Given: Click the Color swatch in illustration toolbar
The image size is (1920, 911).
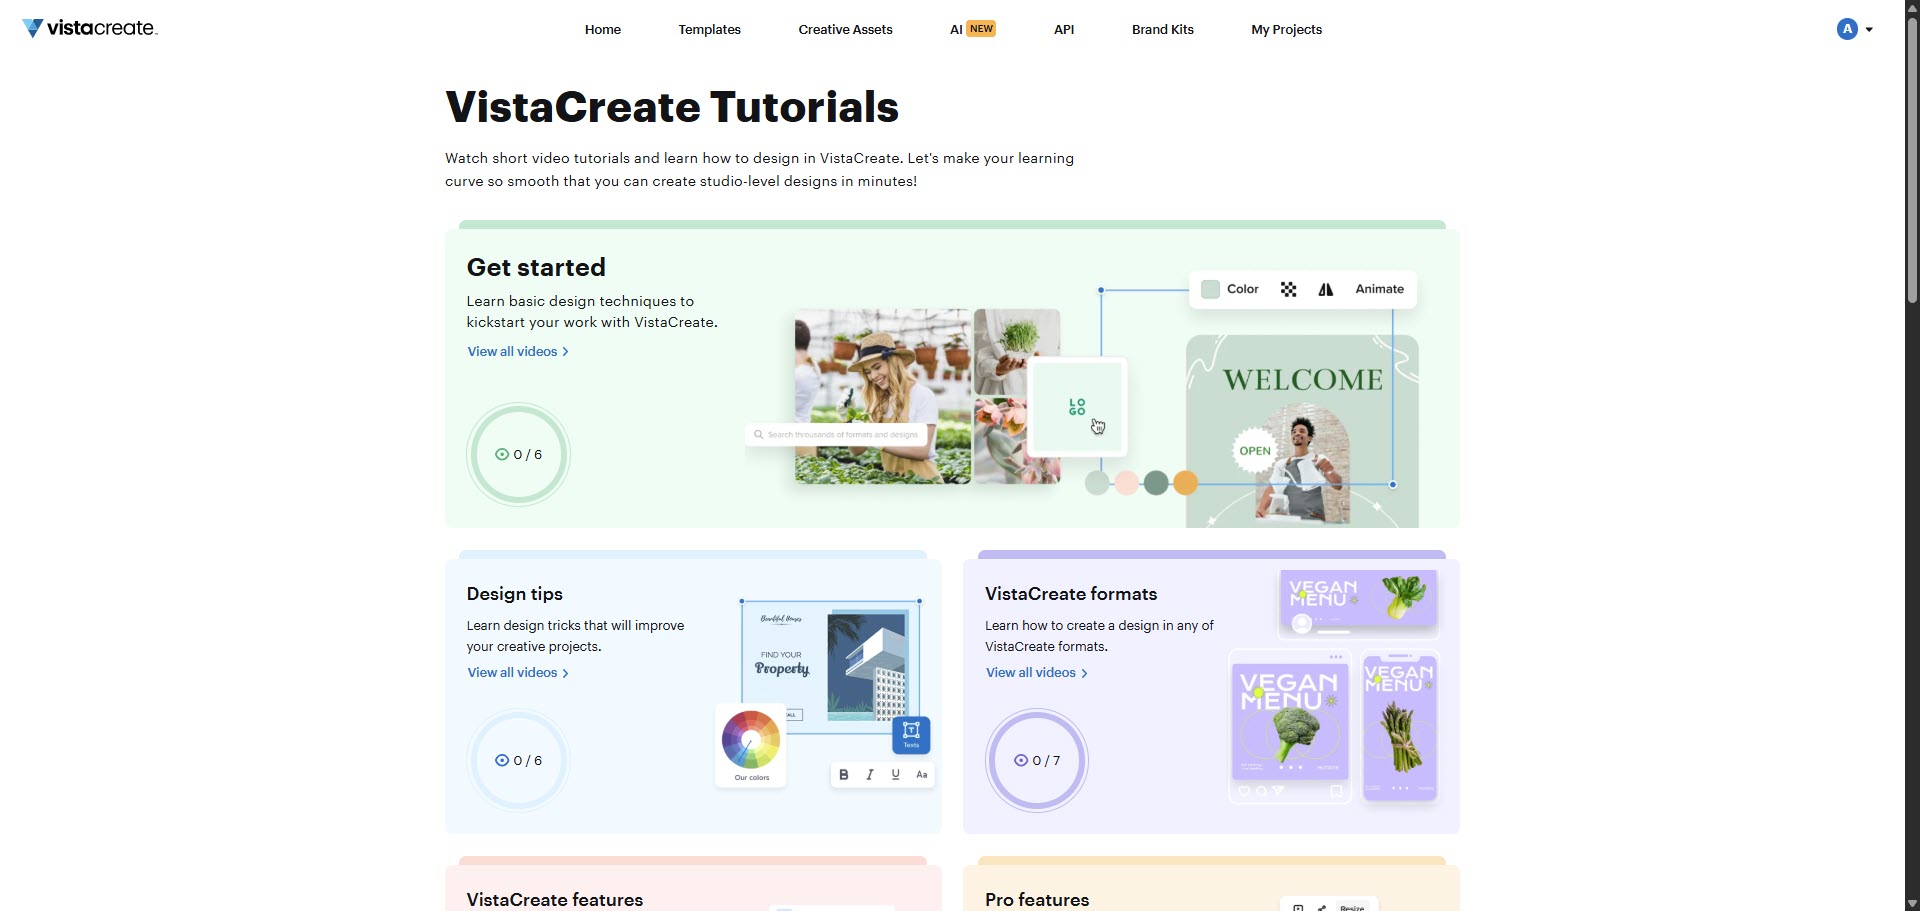Looking at the screenshot, I should 1210,289.
